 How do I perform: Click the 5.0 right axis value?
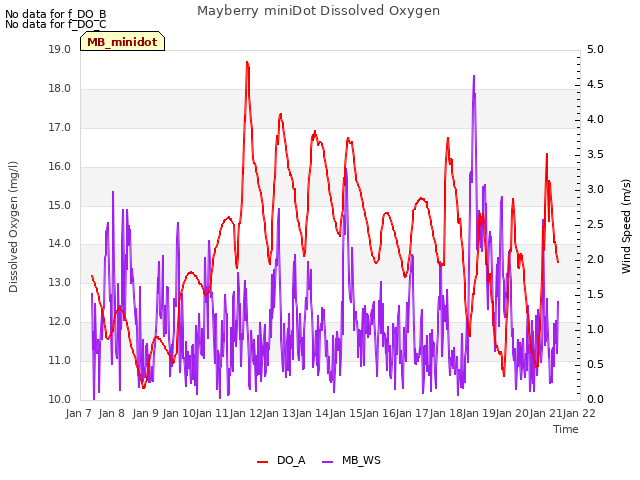point(595,49)
